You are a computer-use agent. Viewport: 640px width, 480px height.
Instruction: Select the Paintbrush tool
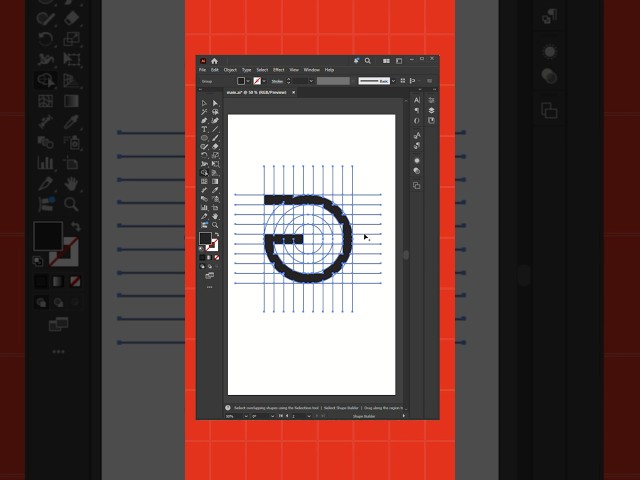click(x=215, y=138)
